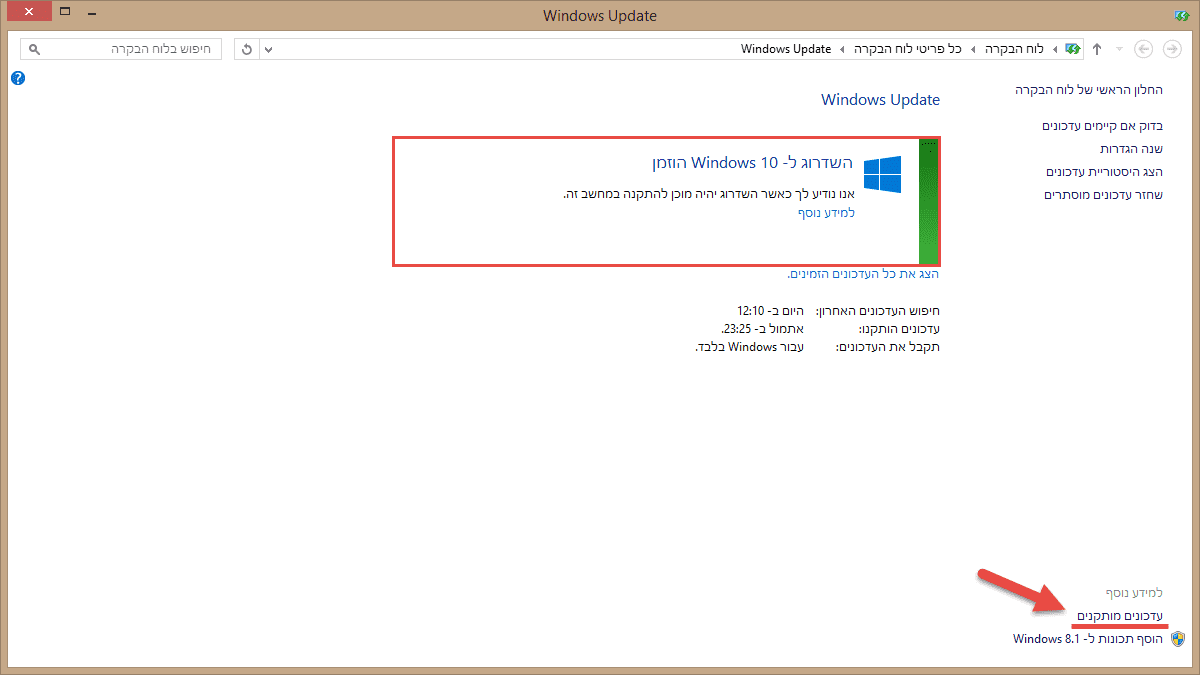This screenshot has height=675, width=1200.
Task: Click the shield icon beside 'הוסף תכונות ל- Windows 8.1'
Action: coord(1177,638)
